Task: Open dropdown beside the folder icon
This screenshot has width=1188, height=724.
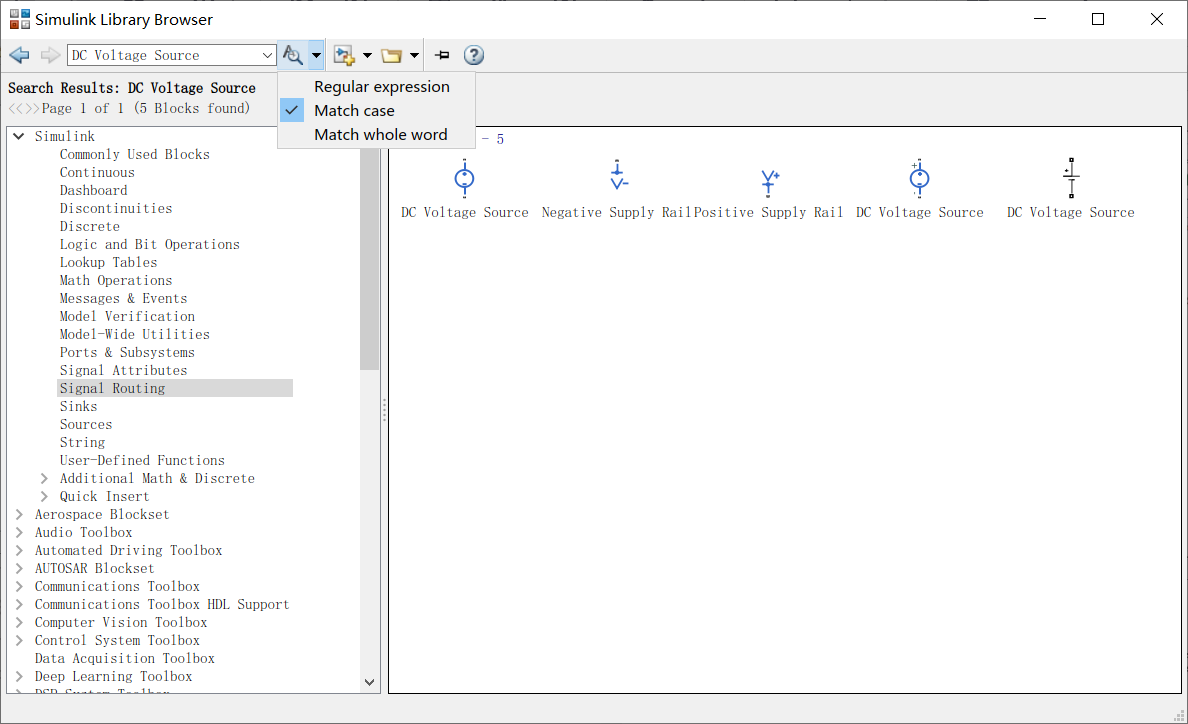Action: coord(414,55)
